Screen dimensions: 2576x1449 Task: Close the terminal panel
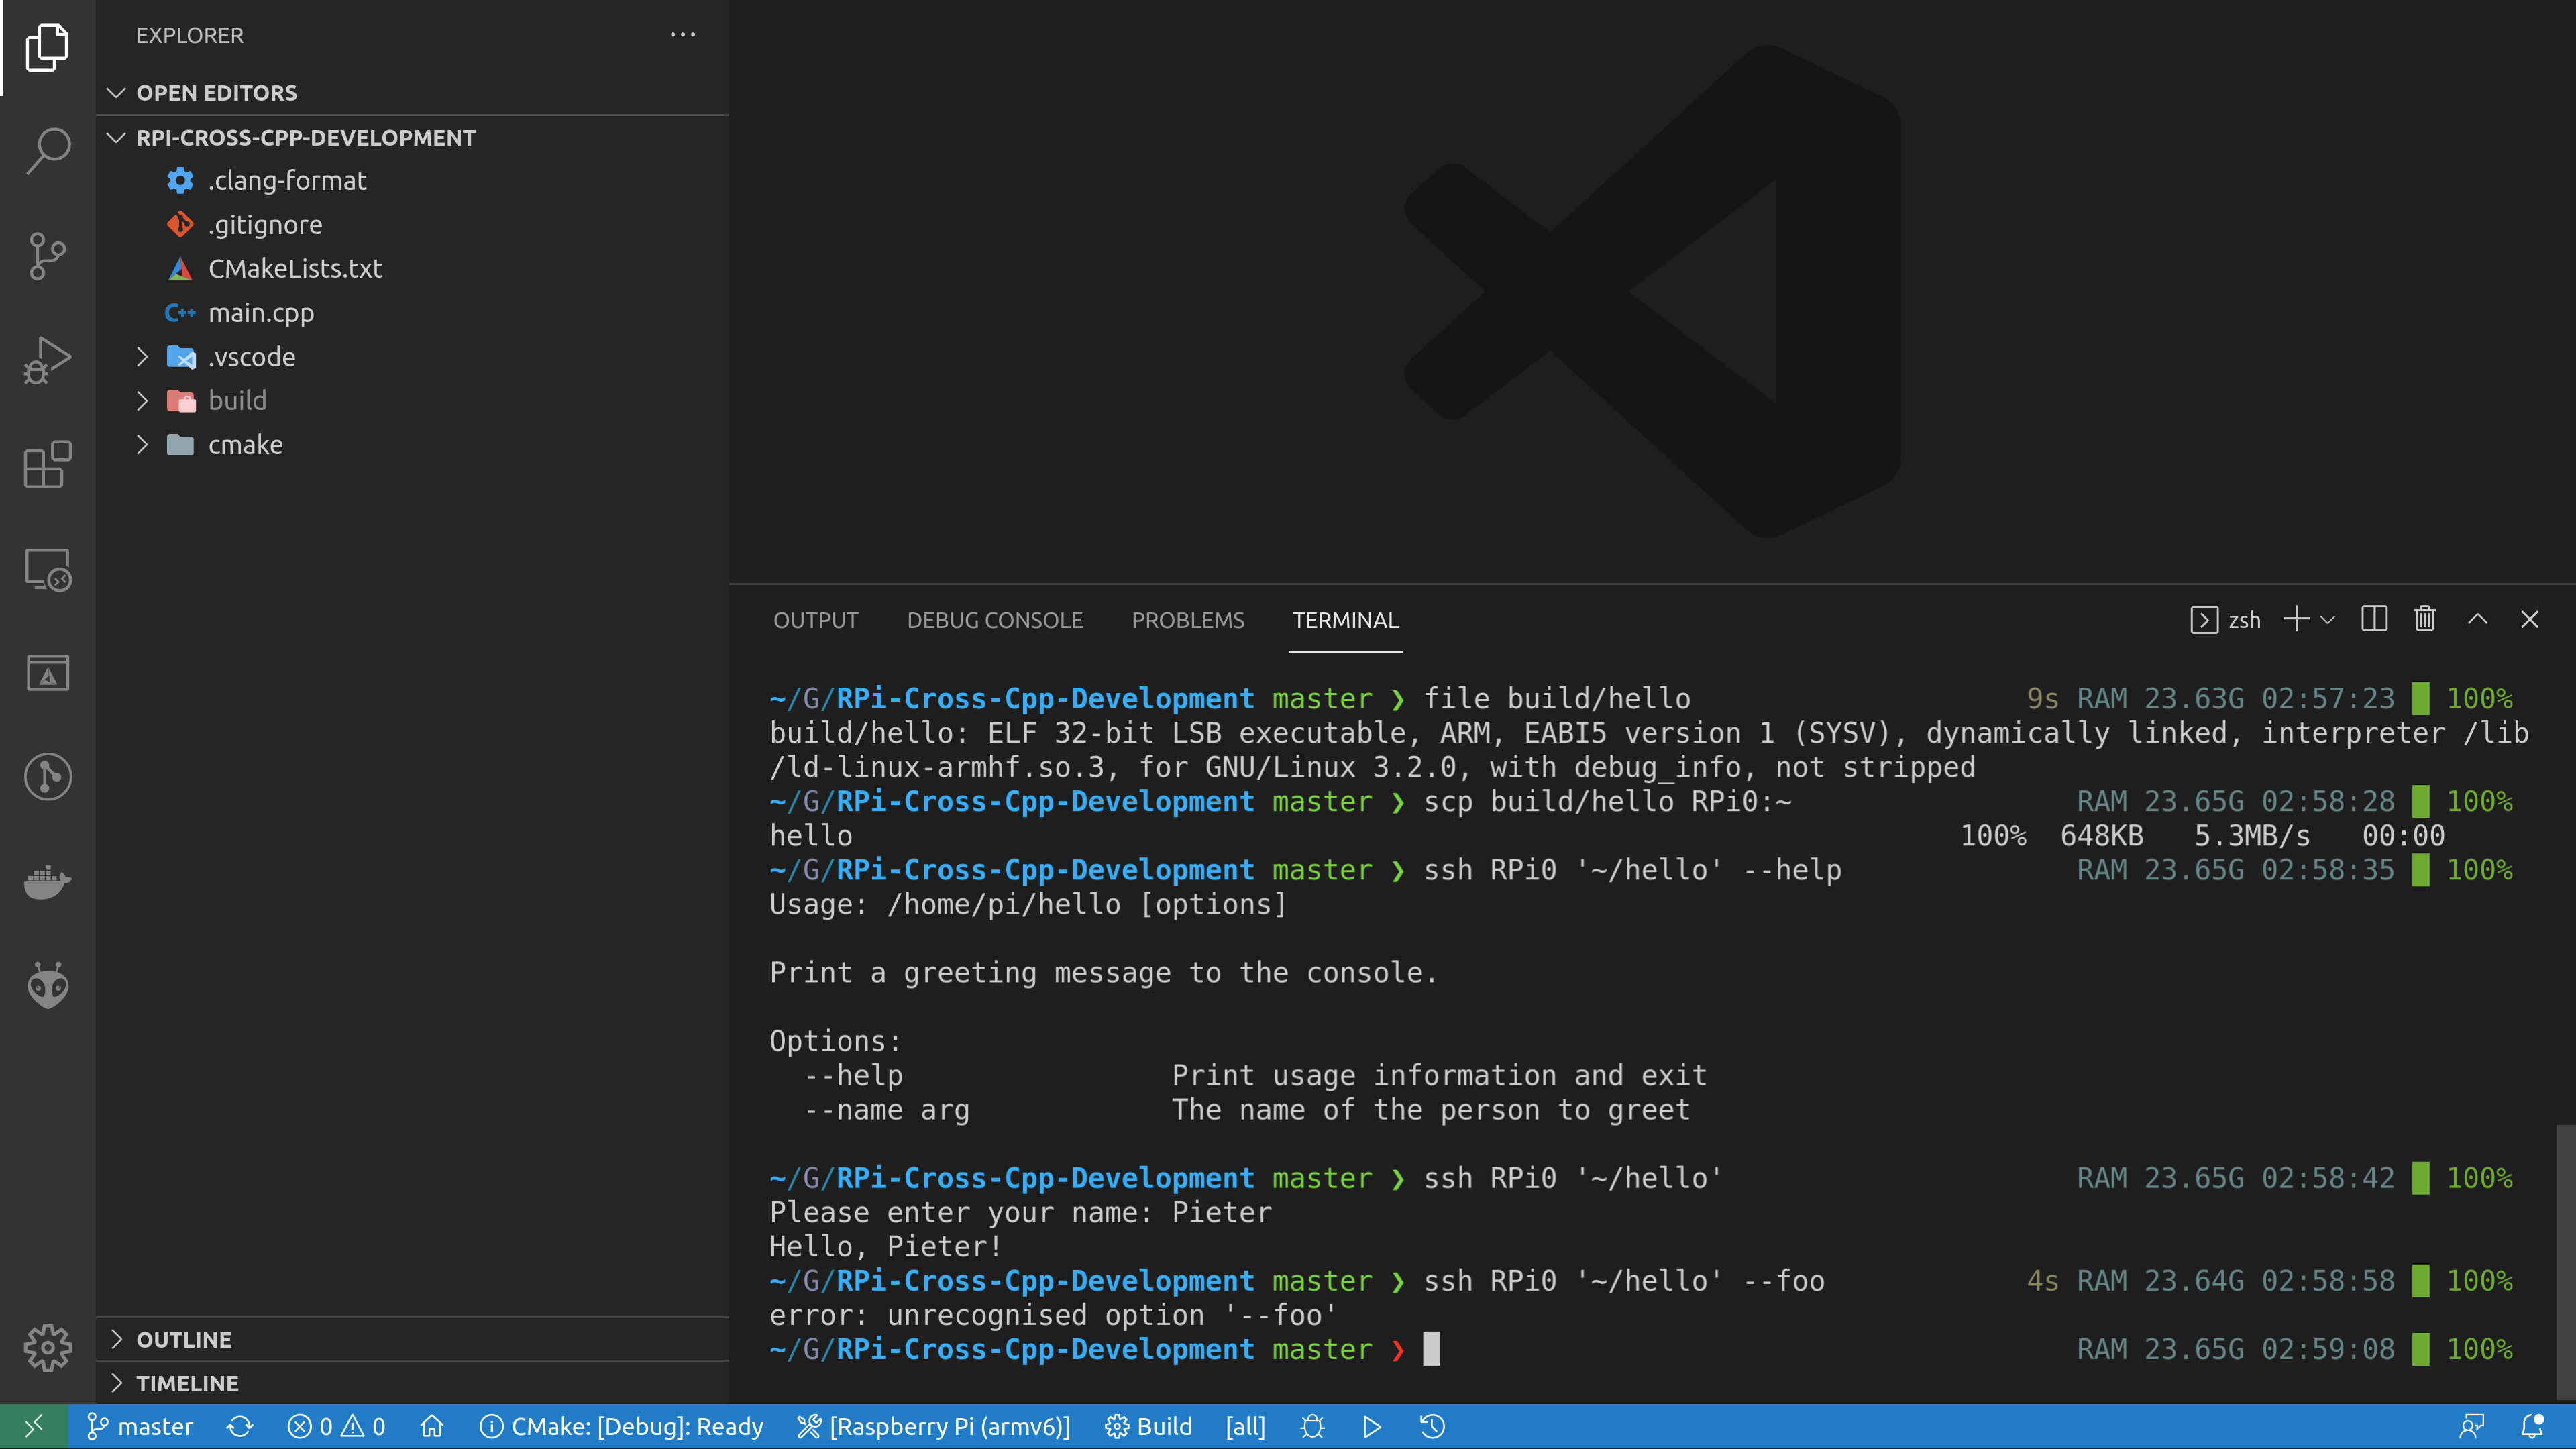[x=2530, y=619]
